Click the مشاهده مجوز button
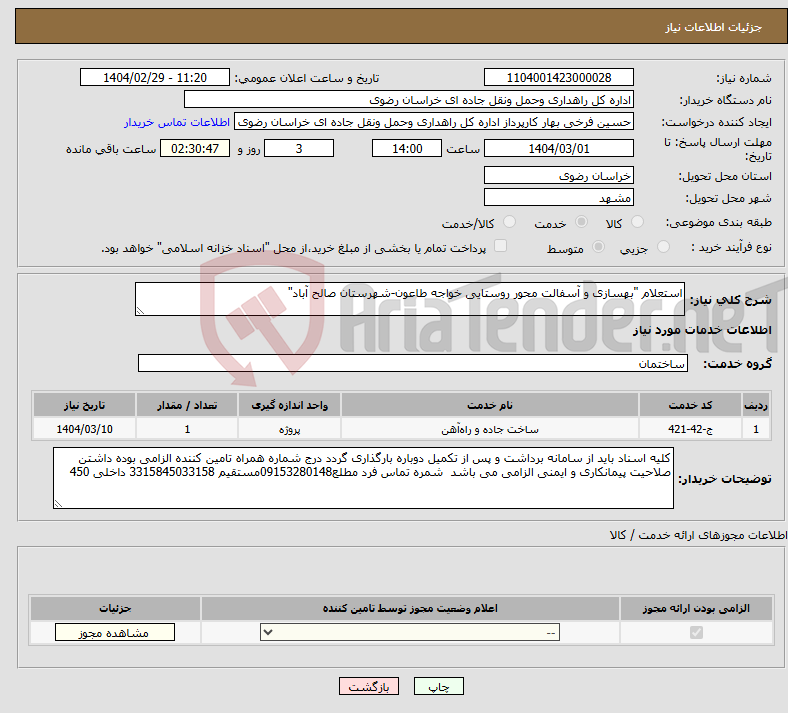Viewport: 788px width, 713px height. pyautogui.click(x=115, y=633)
